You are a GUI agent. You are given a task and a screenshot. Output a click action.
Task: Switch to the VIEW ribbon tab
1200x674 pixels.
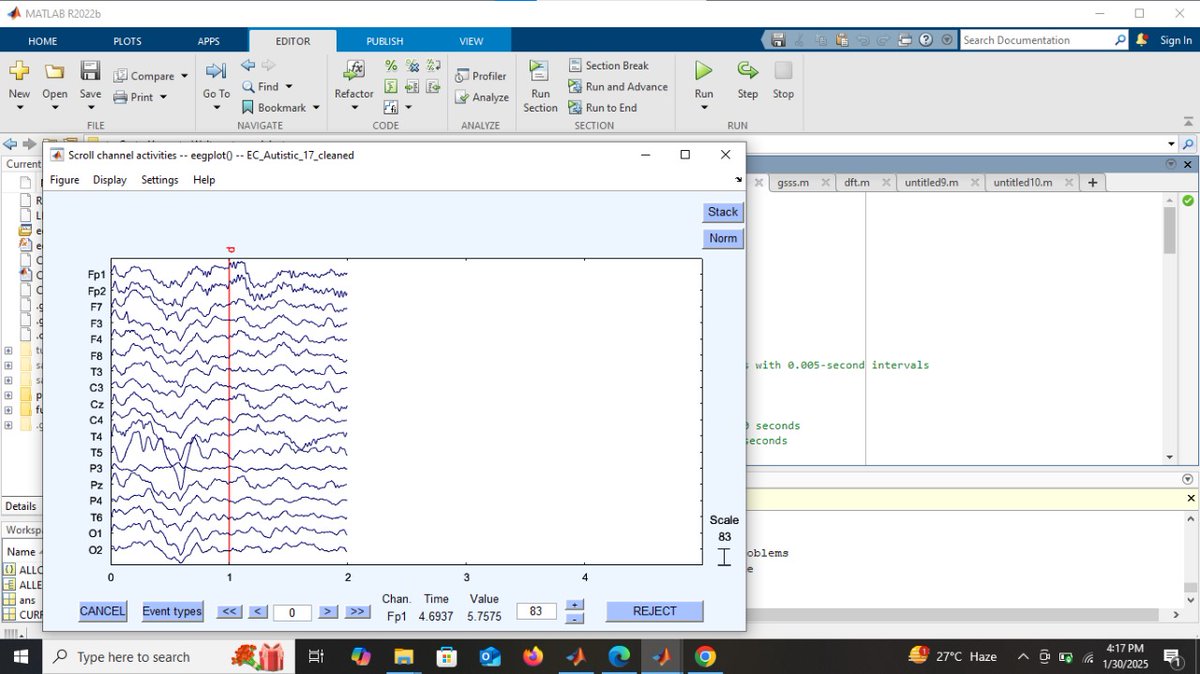pos(471,41)
